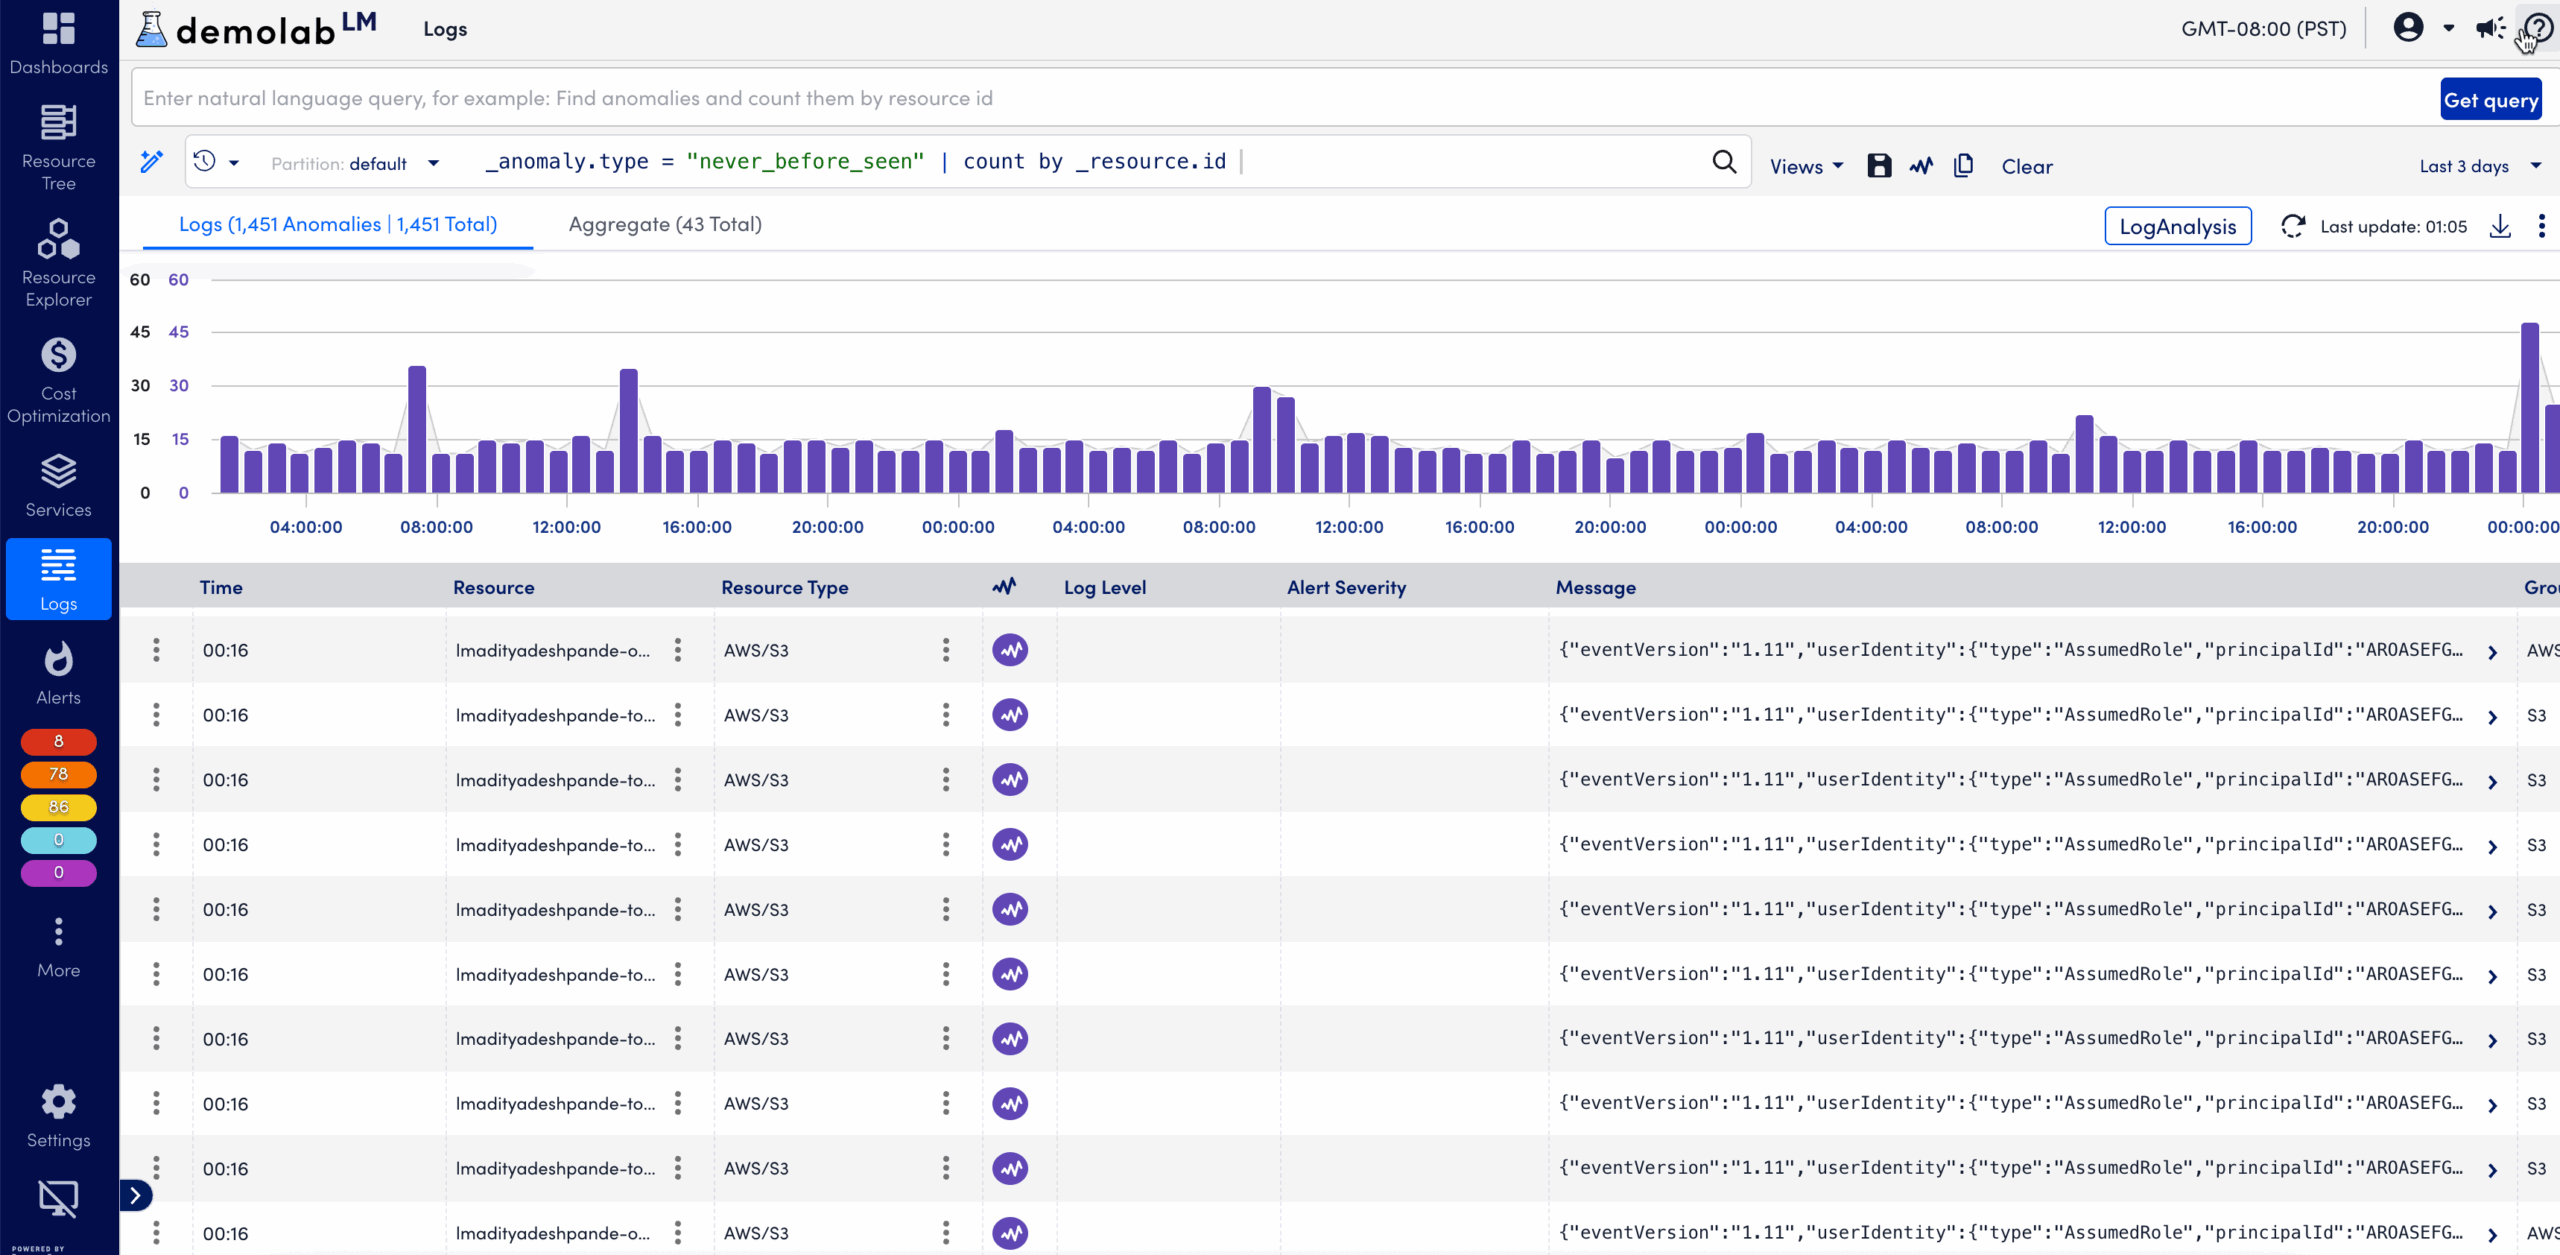
Task: Click the Get query button
Action: pyautogui.click(x=2491, y=99)
